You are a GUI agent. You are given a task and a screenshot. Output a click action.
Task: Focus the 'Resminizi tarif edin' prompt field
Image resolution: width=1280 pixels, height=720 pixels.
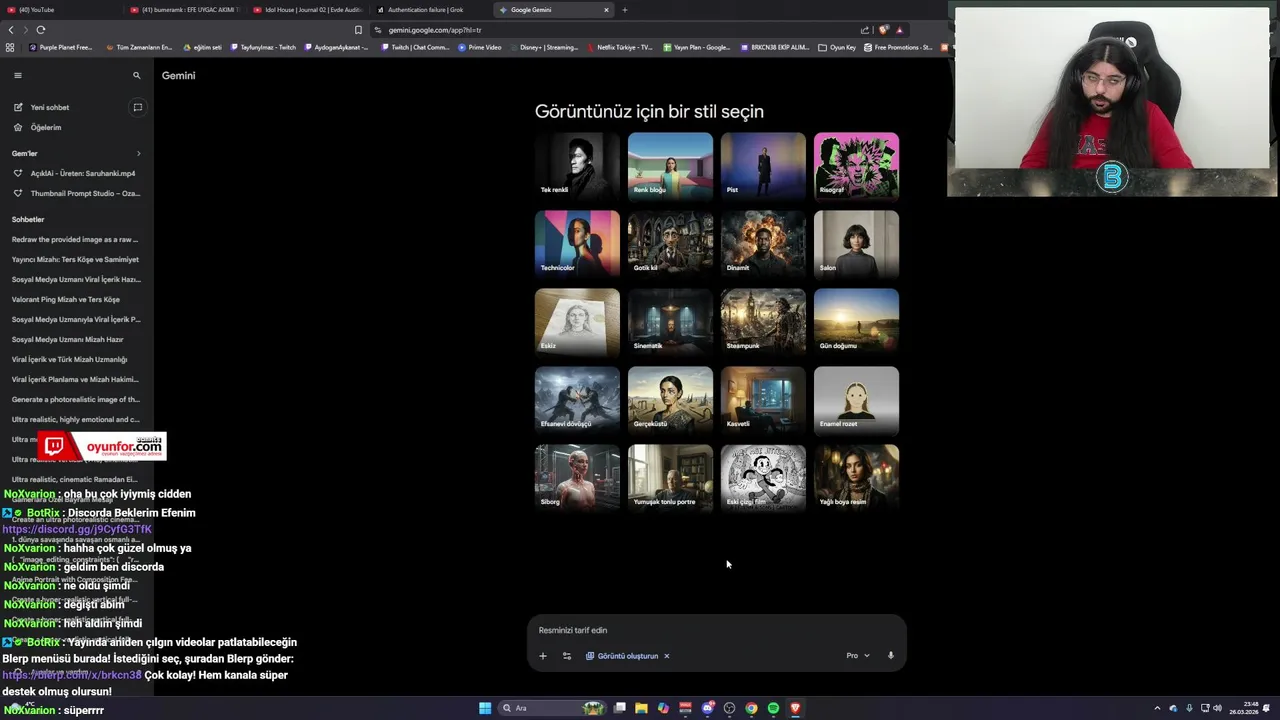tap(716, 630)
